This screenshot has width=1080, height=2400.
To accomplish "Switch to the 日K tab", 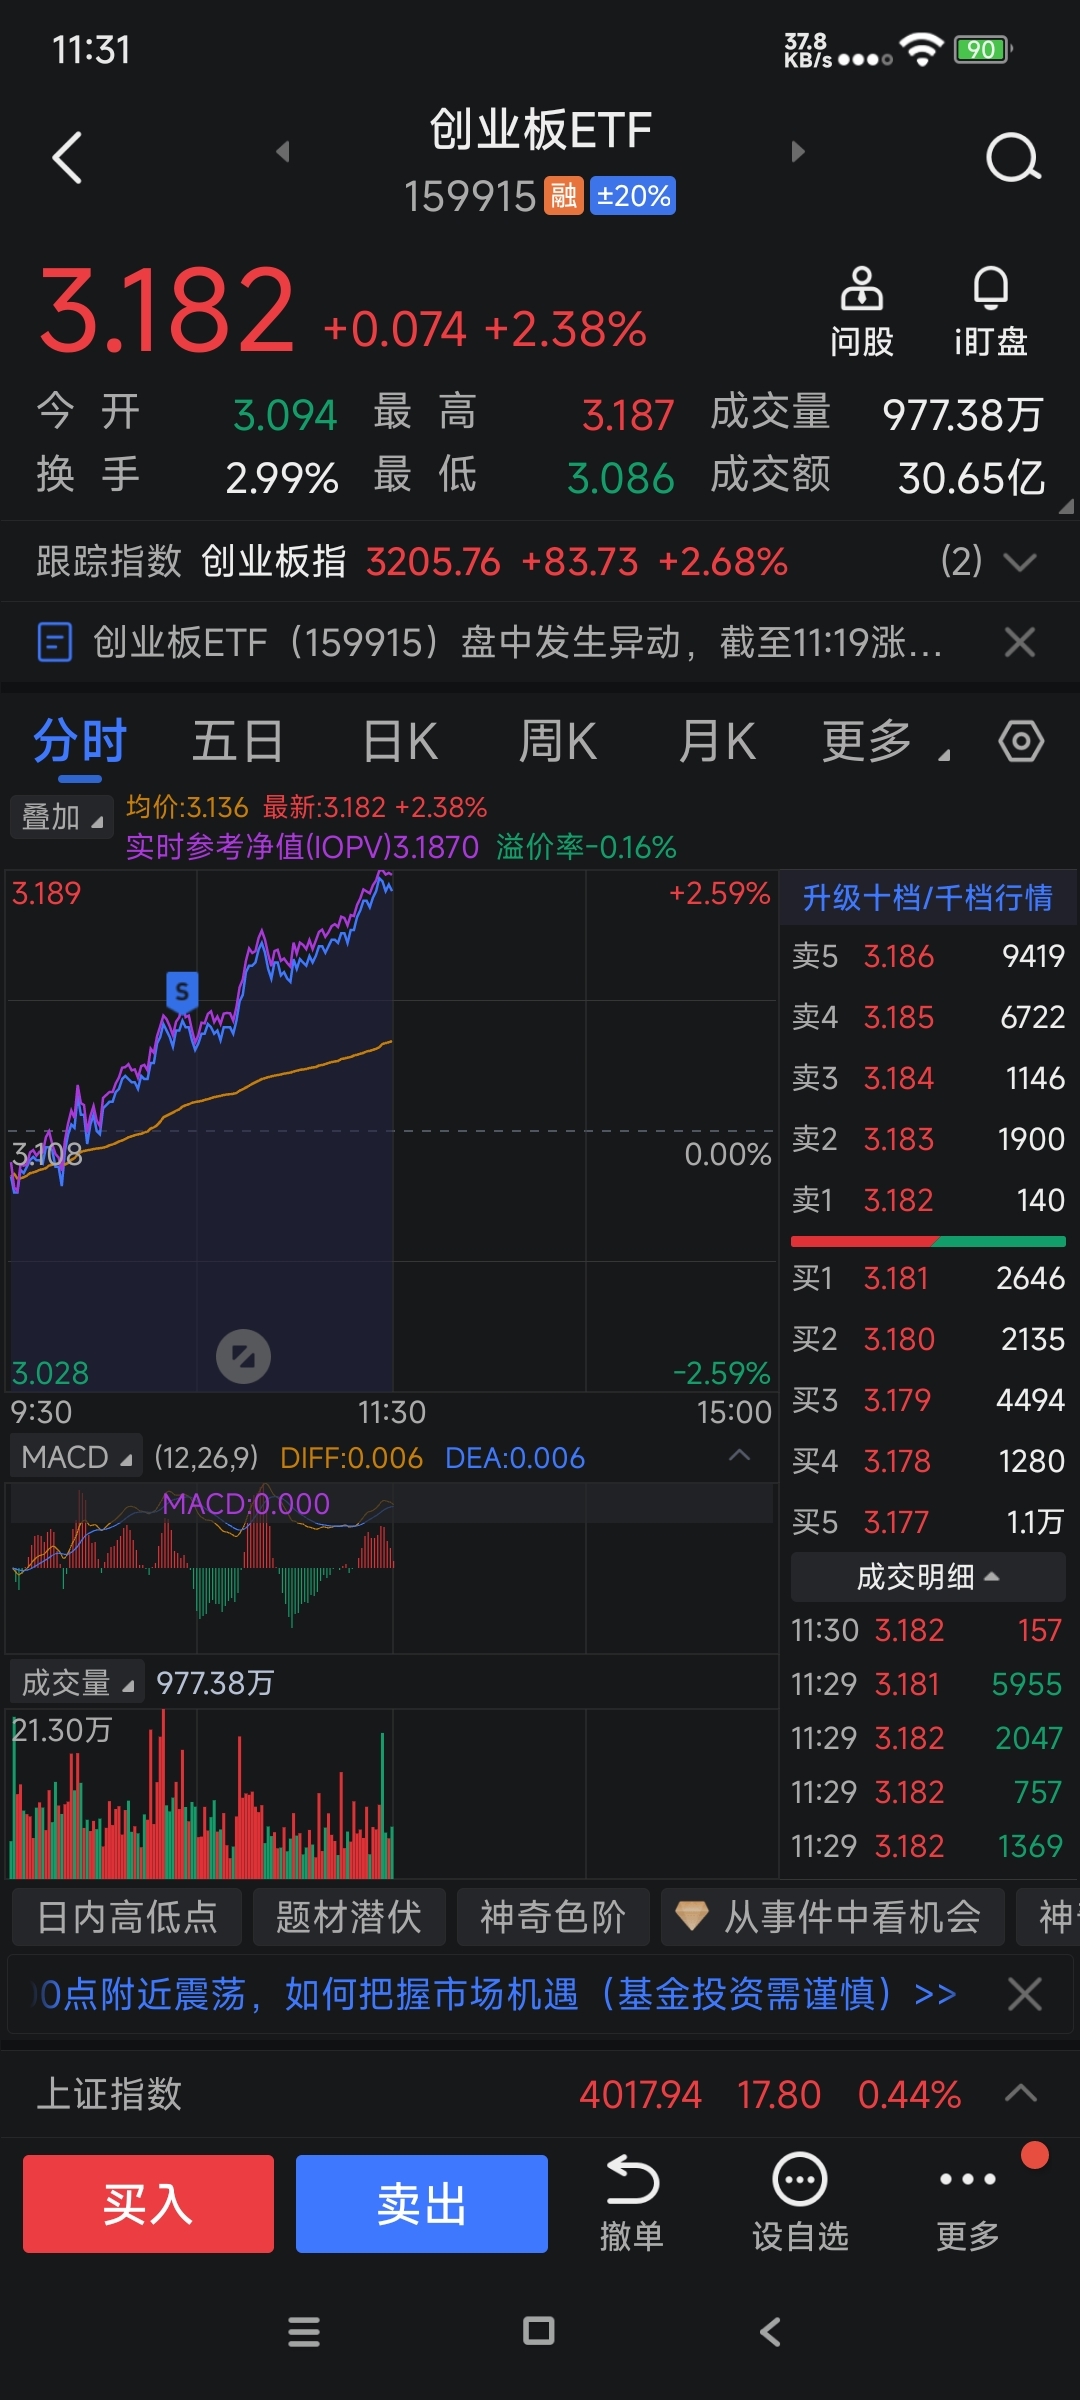I will 400,742.
